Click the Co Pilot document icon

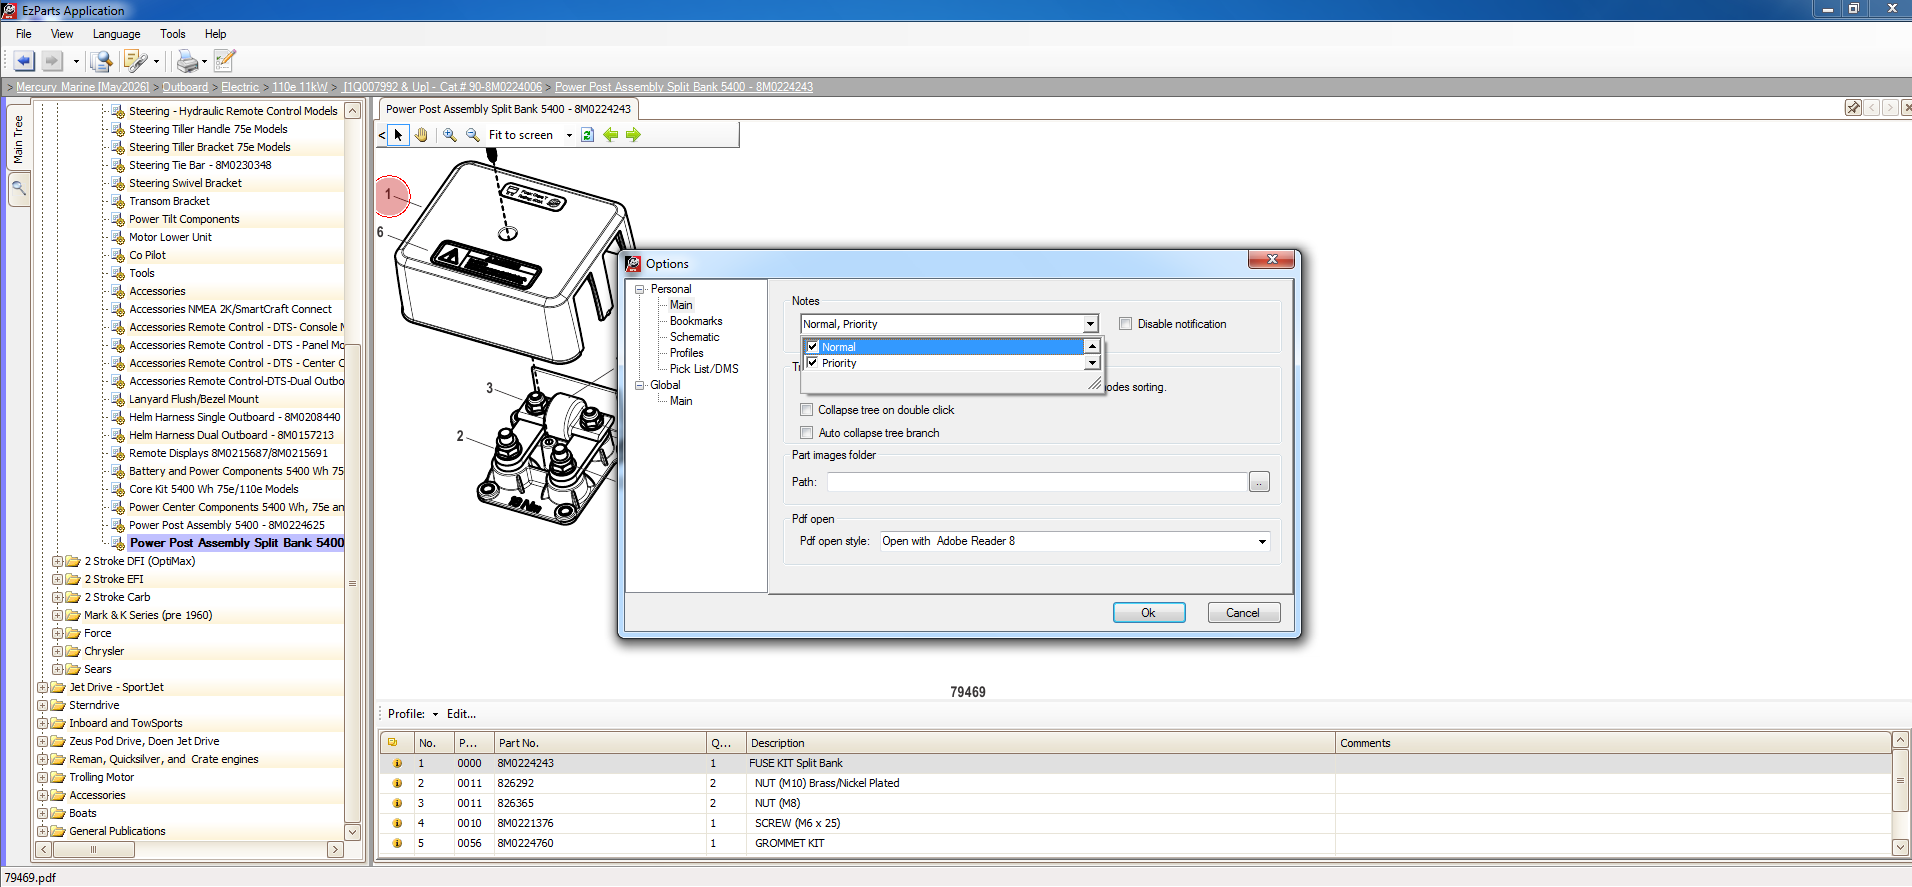[118, 255]
